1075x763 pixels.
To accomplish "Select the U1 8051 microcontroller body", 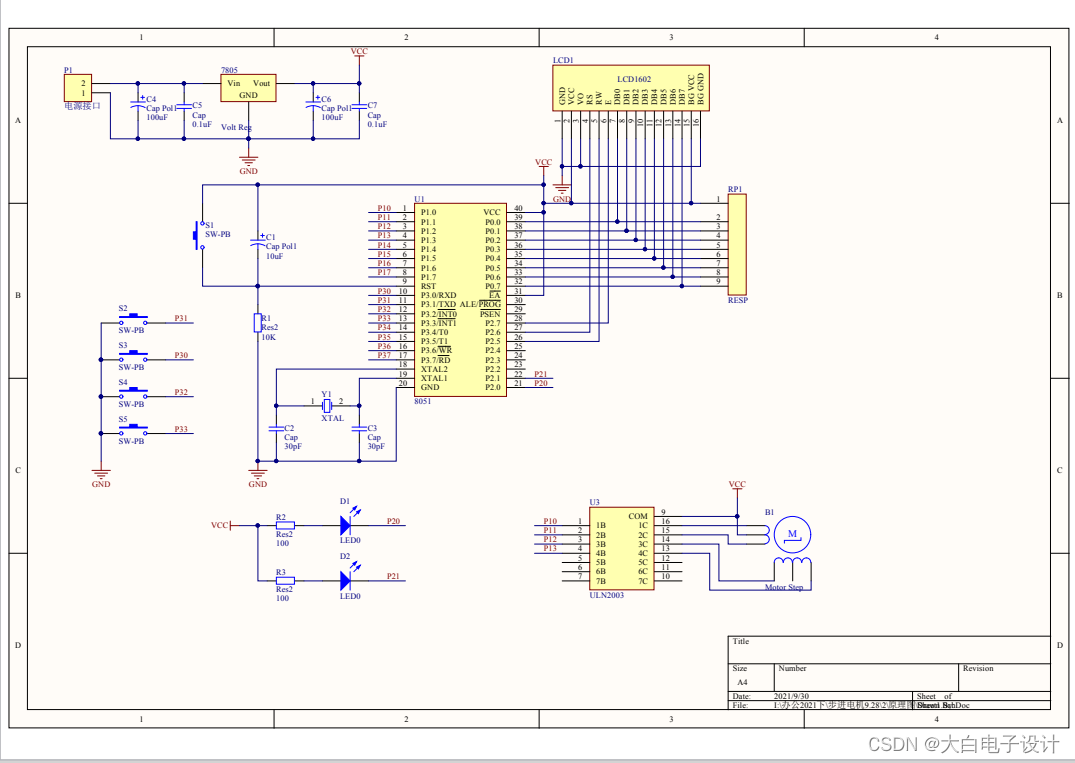I will 460,300.
